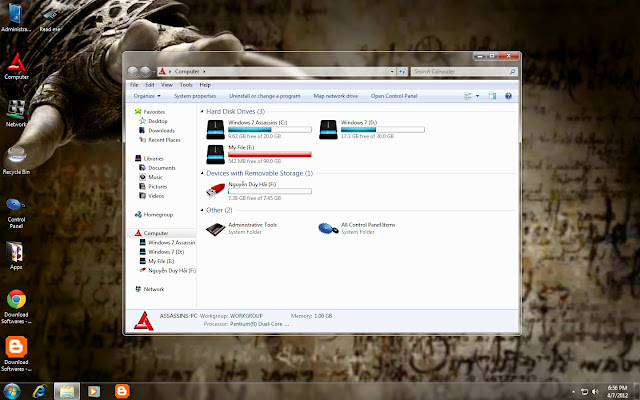Open the Tools menu
Screen dimensions: 640x400
[x=186, y=85]
